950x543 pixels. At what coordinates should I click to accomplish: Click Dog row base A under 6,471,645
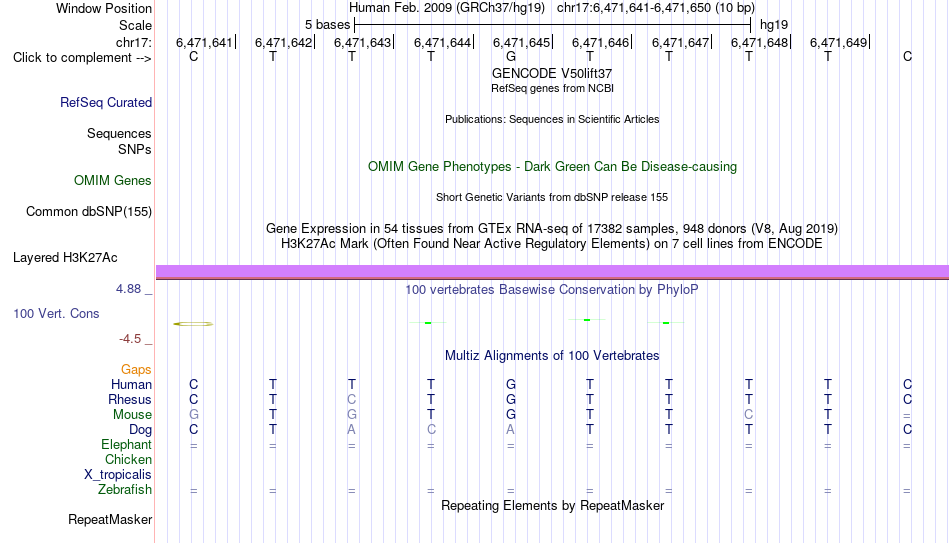511,430
